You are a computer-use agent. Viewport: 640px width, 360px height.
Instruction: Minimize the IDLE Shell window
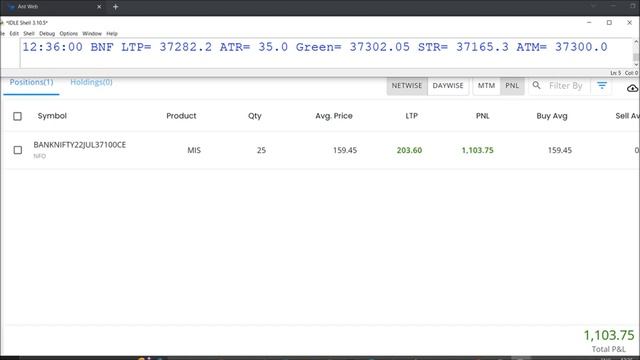click(589, 23)
